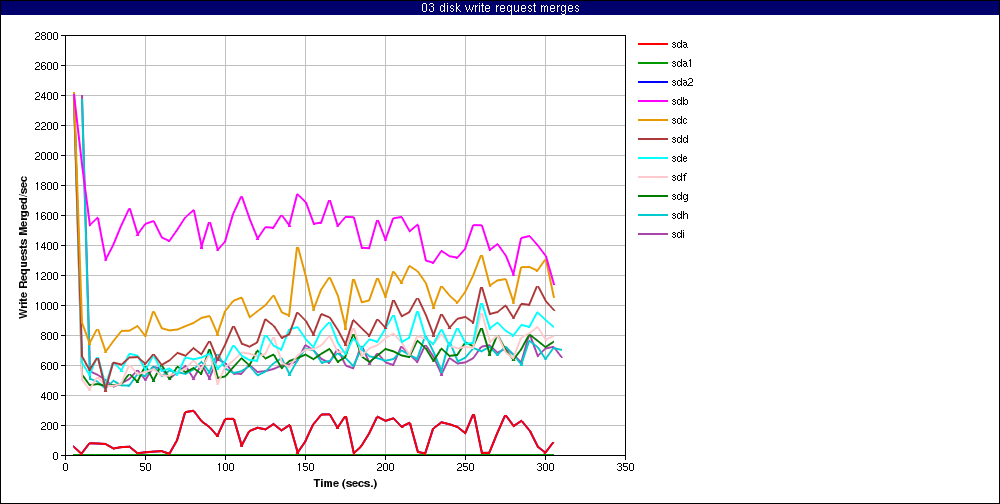Select the sda2 legend label
This screenshot has width=1000, height=504.
coord(682,82)
